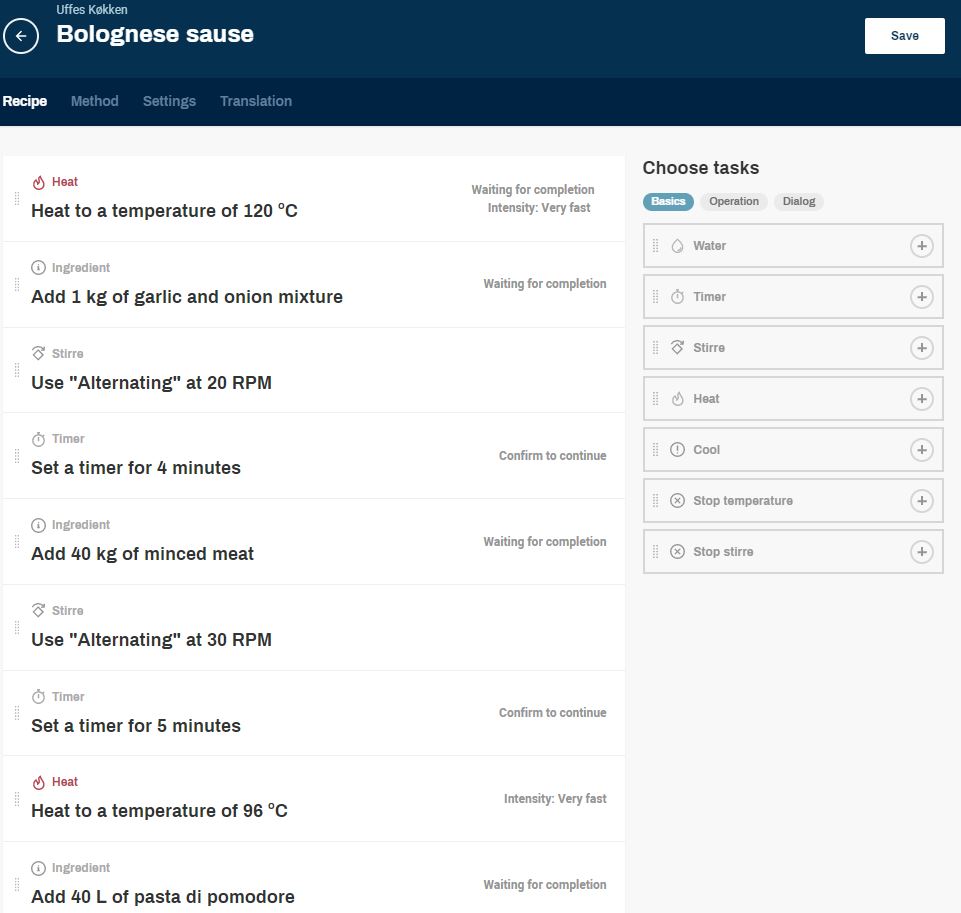Open the Heat to 120 °C step

tap(164, 211)
